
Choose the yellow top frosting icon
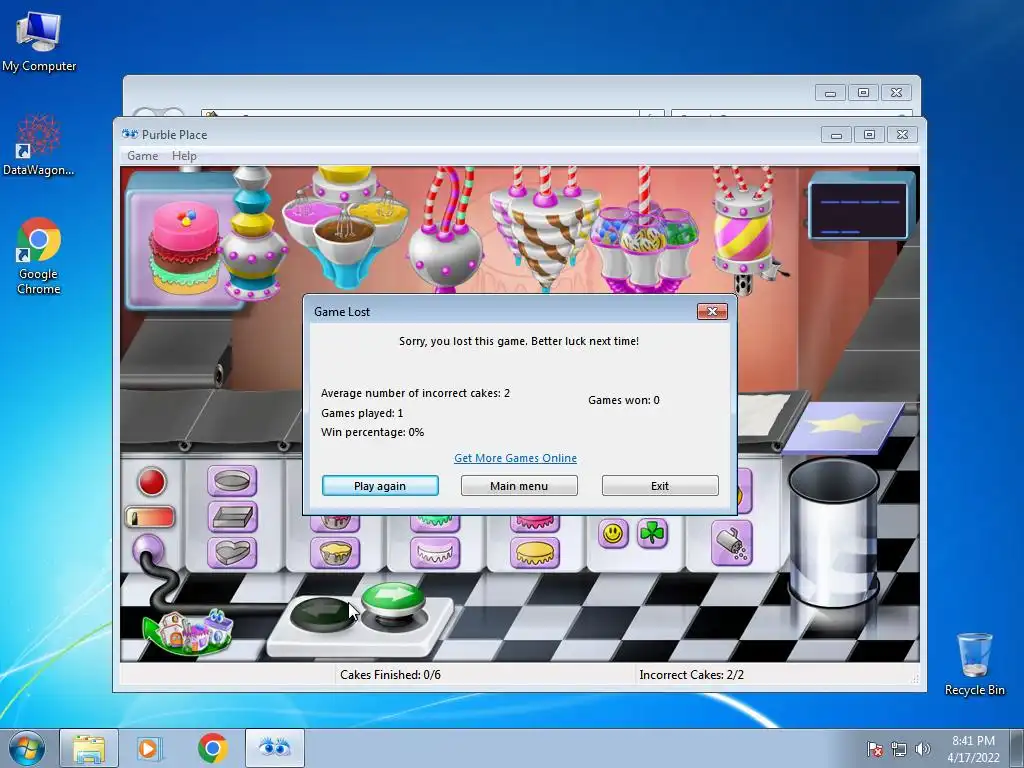tap(535, 553)
